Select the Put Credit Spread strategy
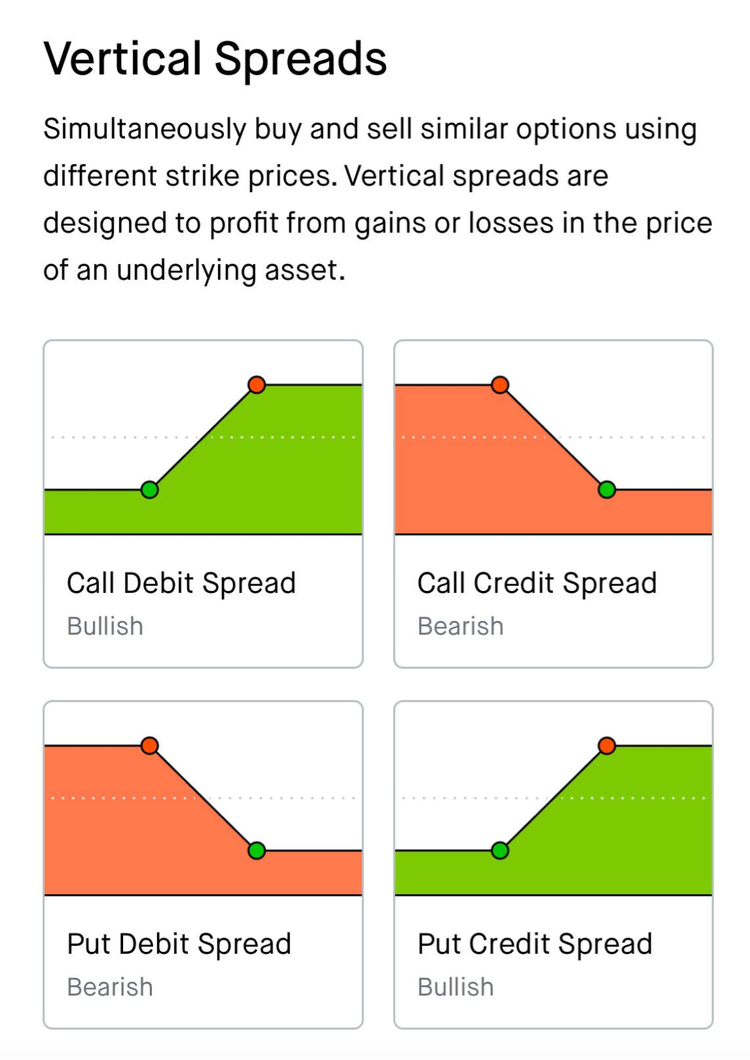The width and height of the screenshot is (750, 1060). 554,860
